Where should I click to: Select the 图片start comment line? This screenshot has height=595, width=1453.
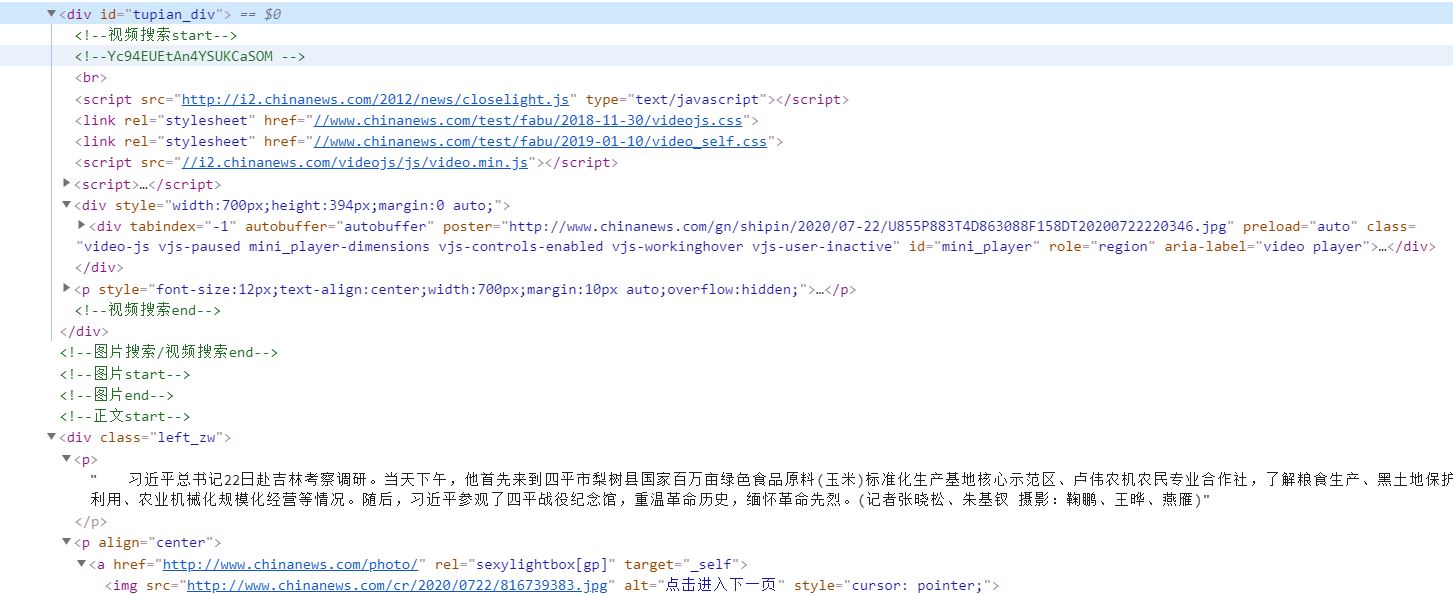125,375
